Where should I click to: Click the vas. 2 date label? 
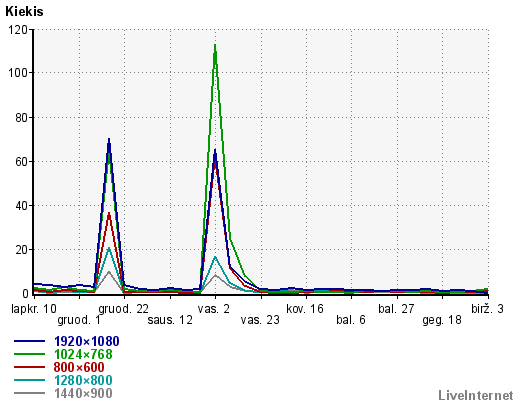[214, 309]
